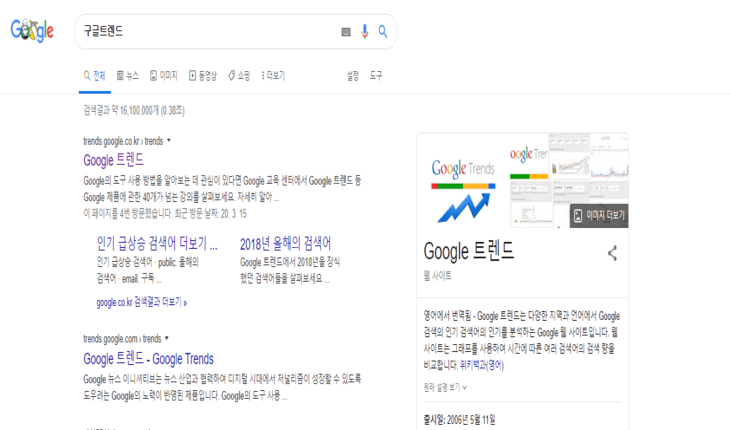Start voice search with the microphone icon
Viewport: 730px width, 430px height.
click(x=365, y=32)
